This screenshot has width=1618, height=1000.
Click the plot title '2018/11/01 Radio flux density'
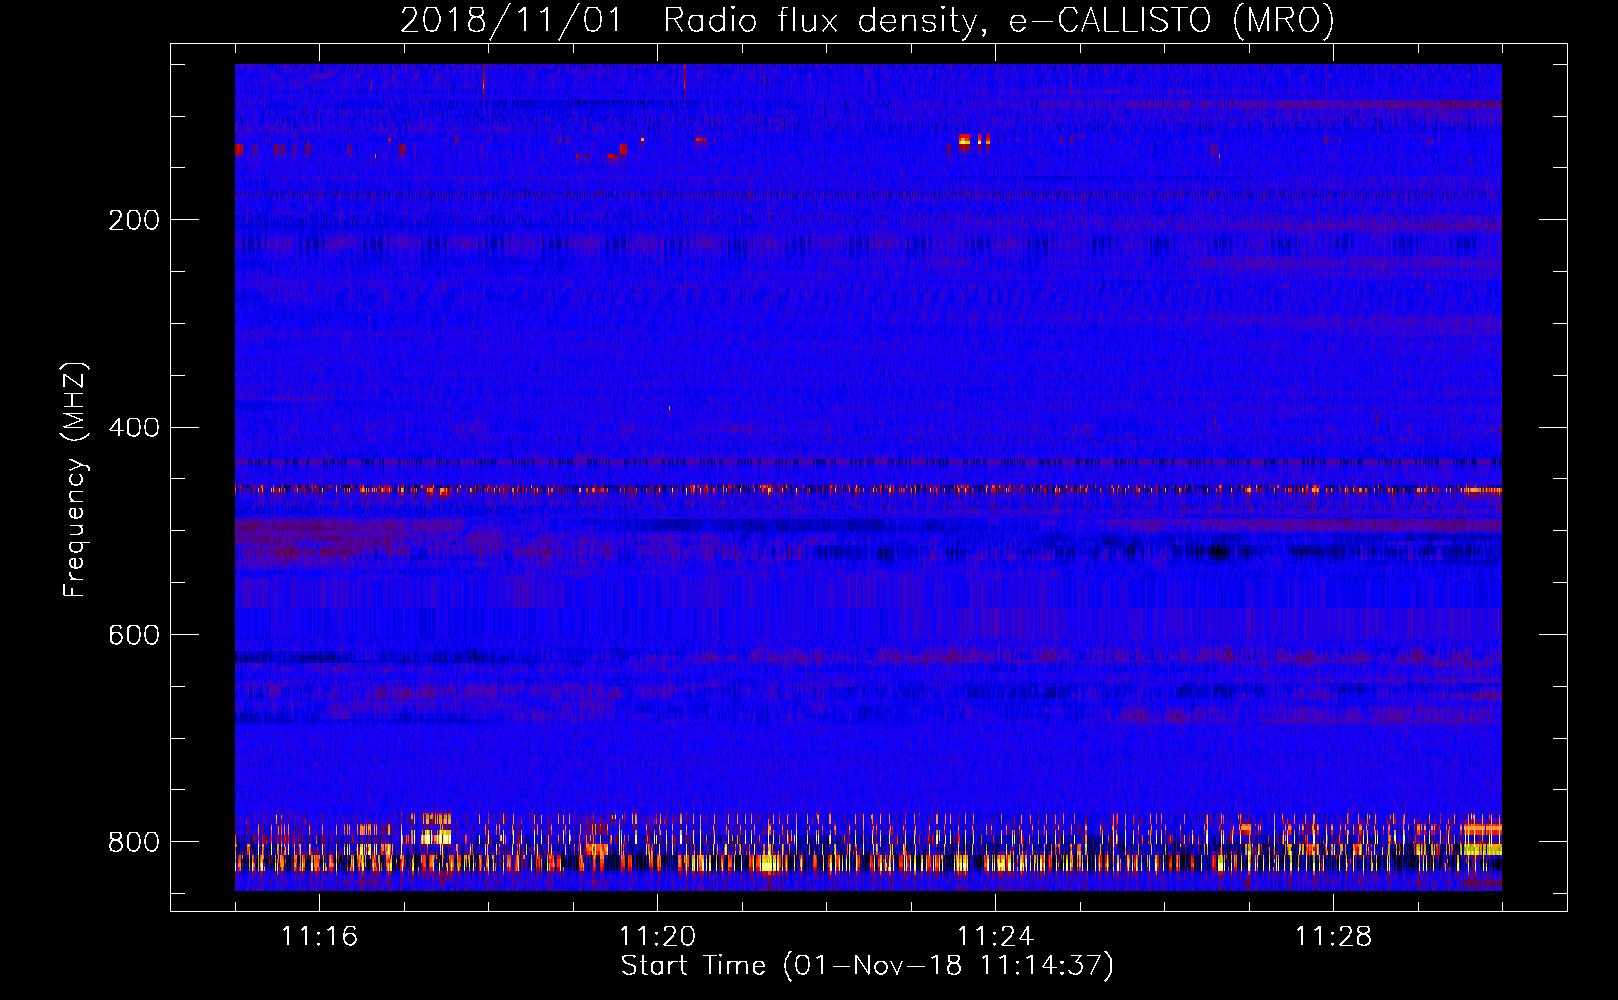tap(867, 21)
